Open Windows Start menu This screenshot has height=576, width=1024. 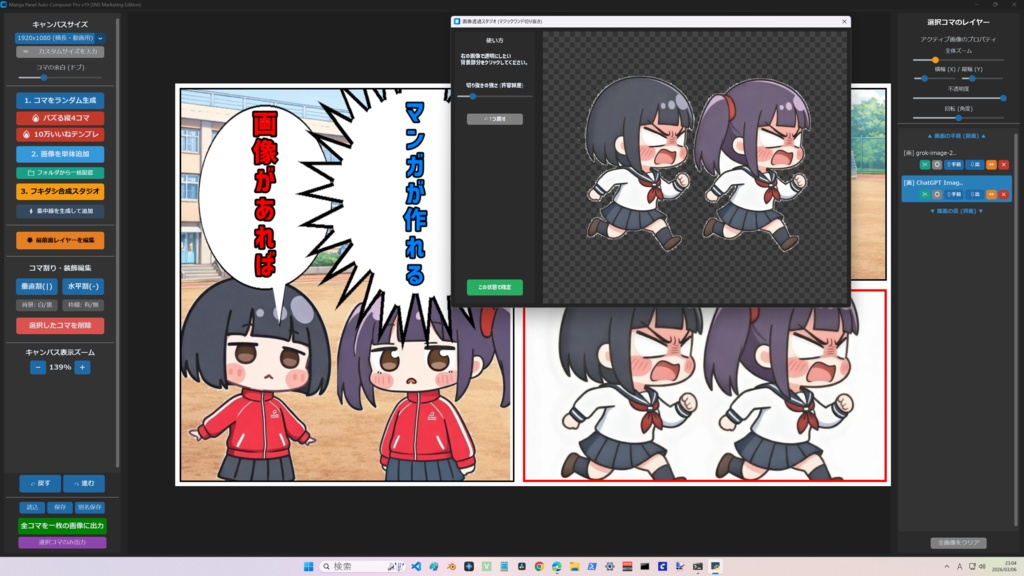coord(308,566)
